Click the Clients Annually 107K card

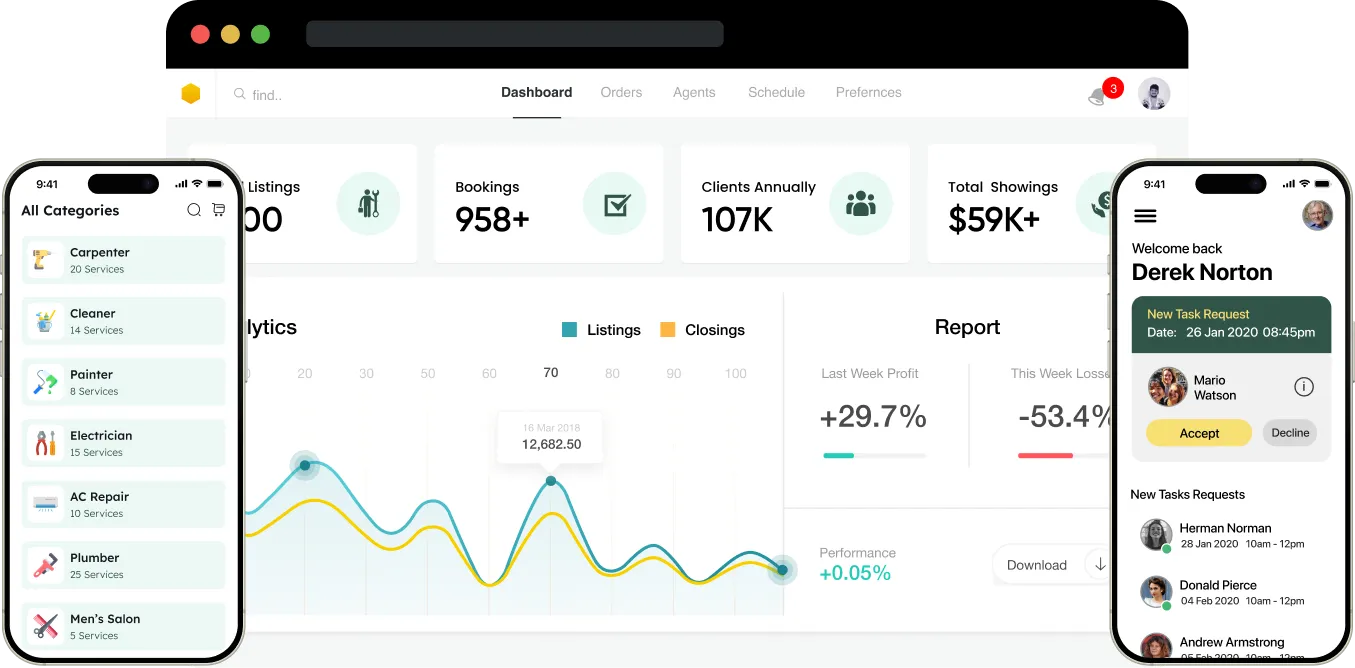[x=796, y=204]
